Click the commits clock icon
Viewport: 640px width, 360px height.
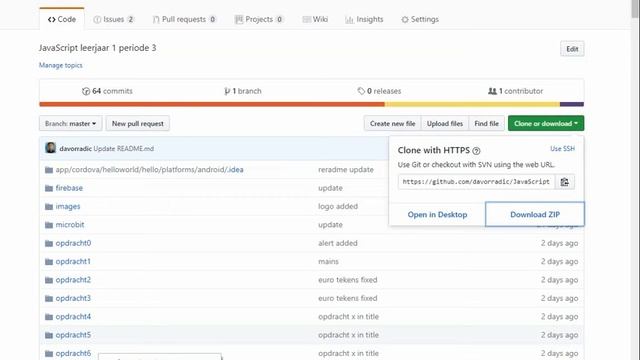click(x=86, y=91)
